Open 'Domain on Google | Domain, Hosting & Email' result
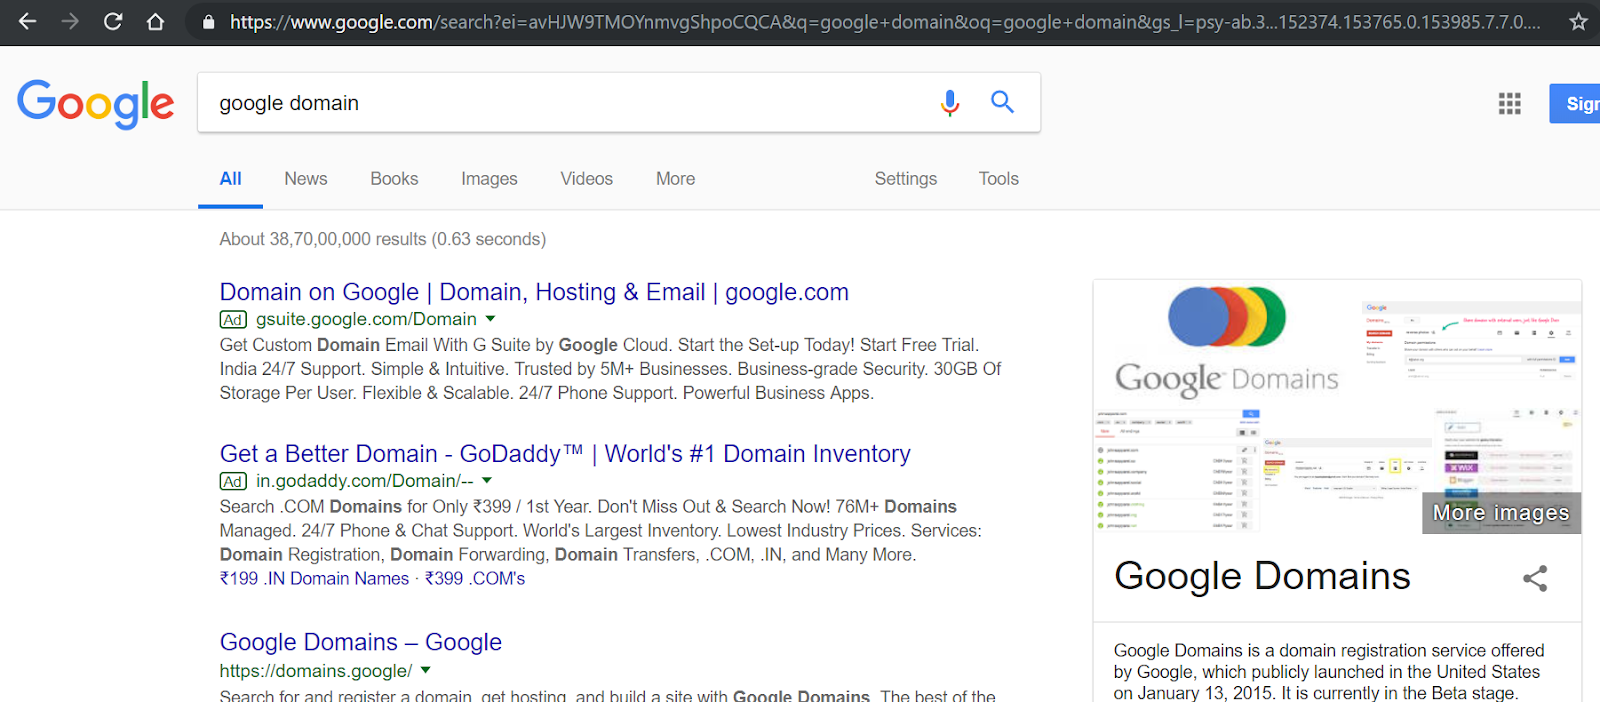Screen dimensions: 1600x702 tap(534, 292)
